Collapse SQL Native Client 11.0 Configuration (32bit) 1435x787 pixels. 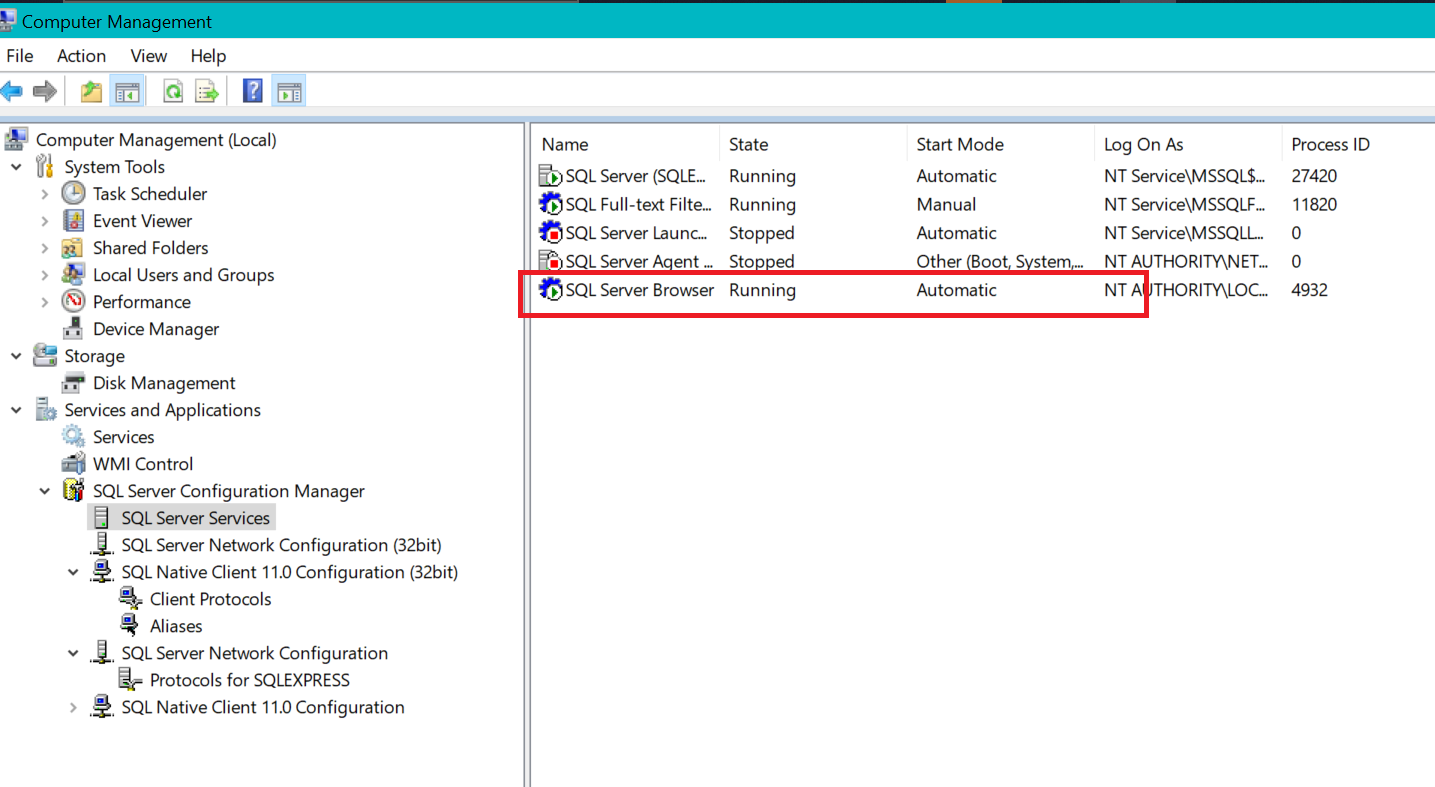tap(73, 572)
